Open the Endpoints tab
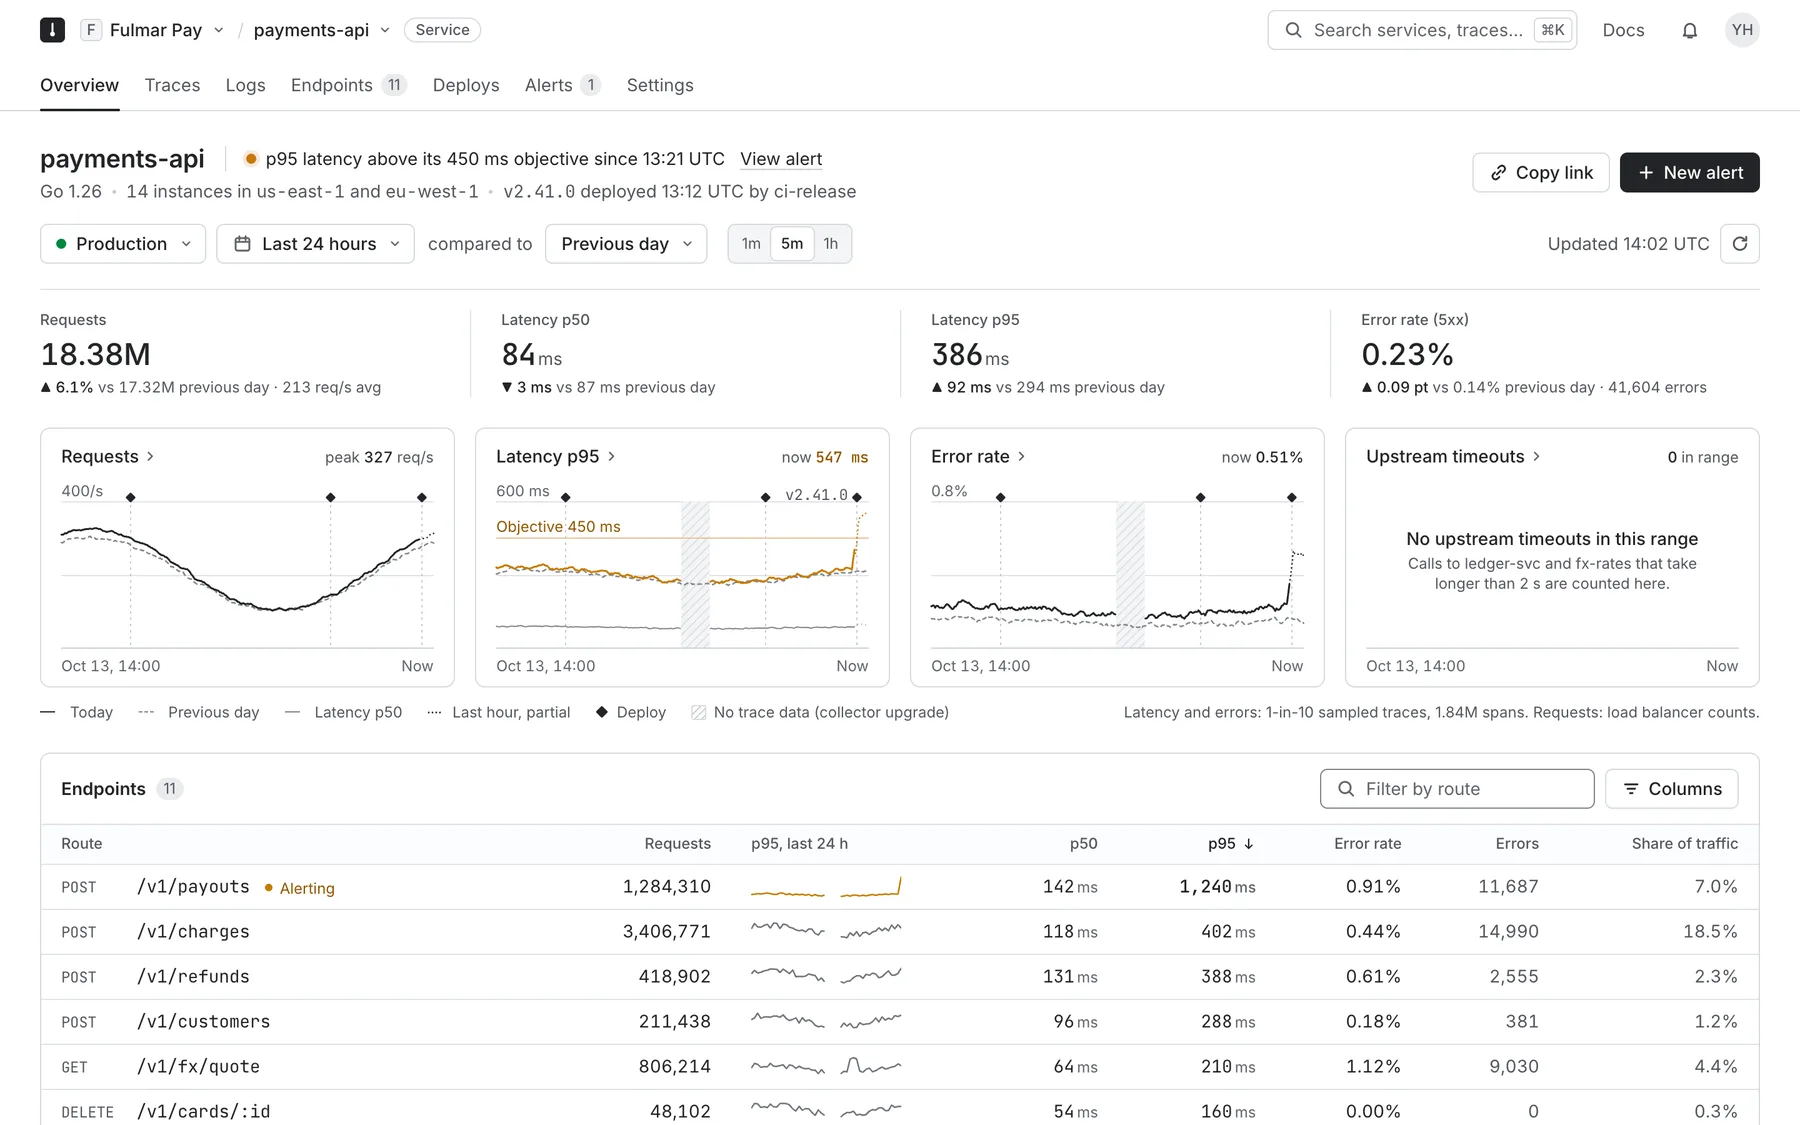1800x1125 pixels. point(348,85)
